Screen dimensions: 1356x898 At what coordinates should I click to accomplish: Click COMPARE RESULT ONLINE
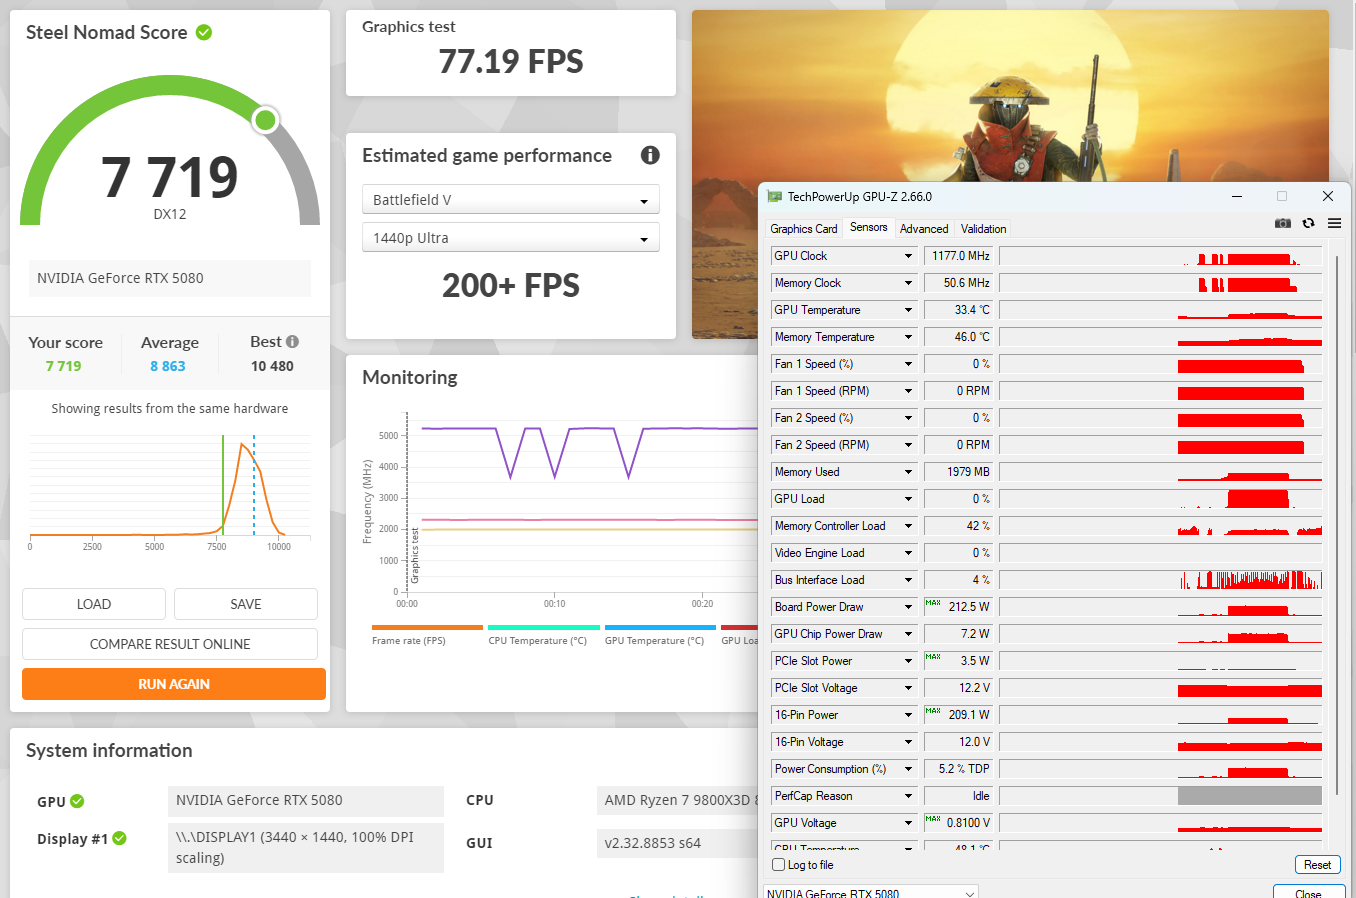170,644
